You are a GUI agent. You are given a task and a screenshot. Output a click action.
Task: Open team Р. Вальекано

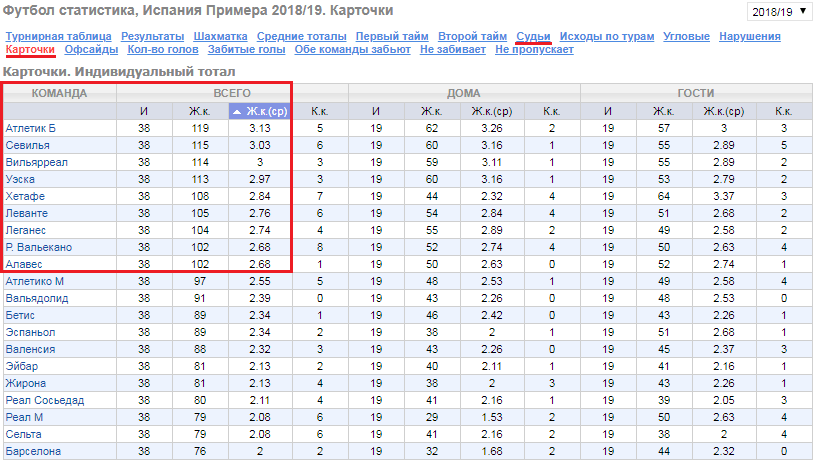pos(39,248)
